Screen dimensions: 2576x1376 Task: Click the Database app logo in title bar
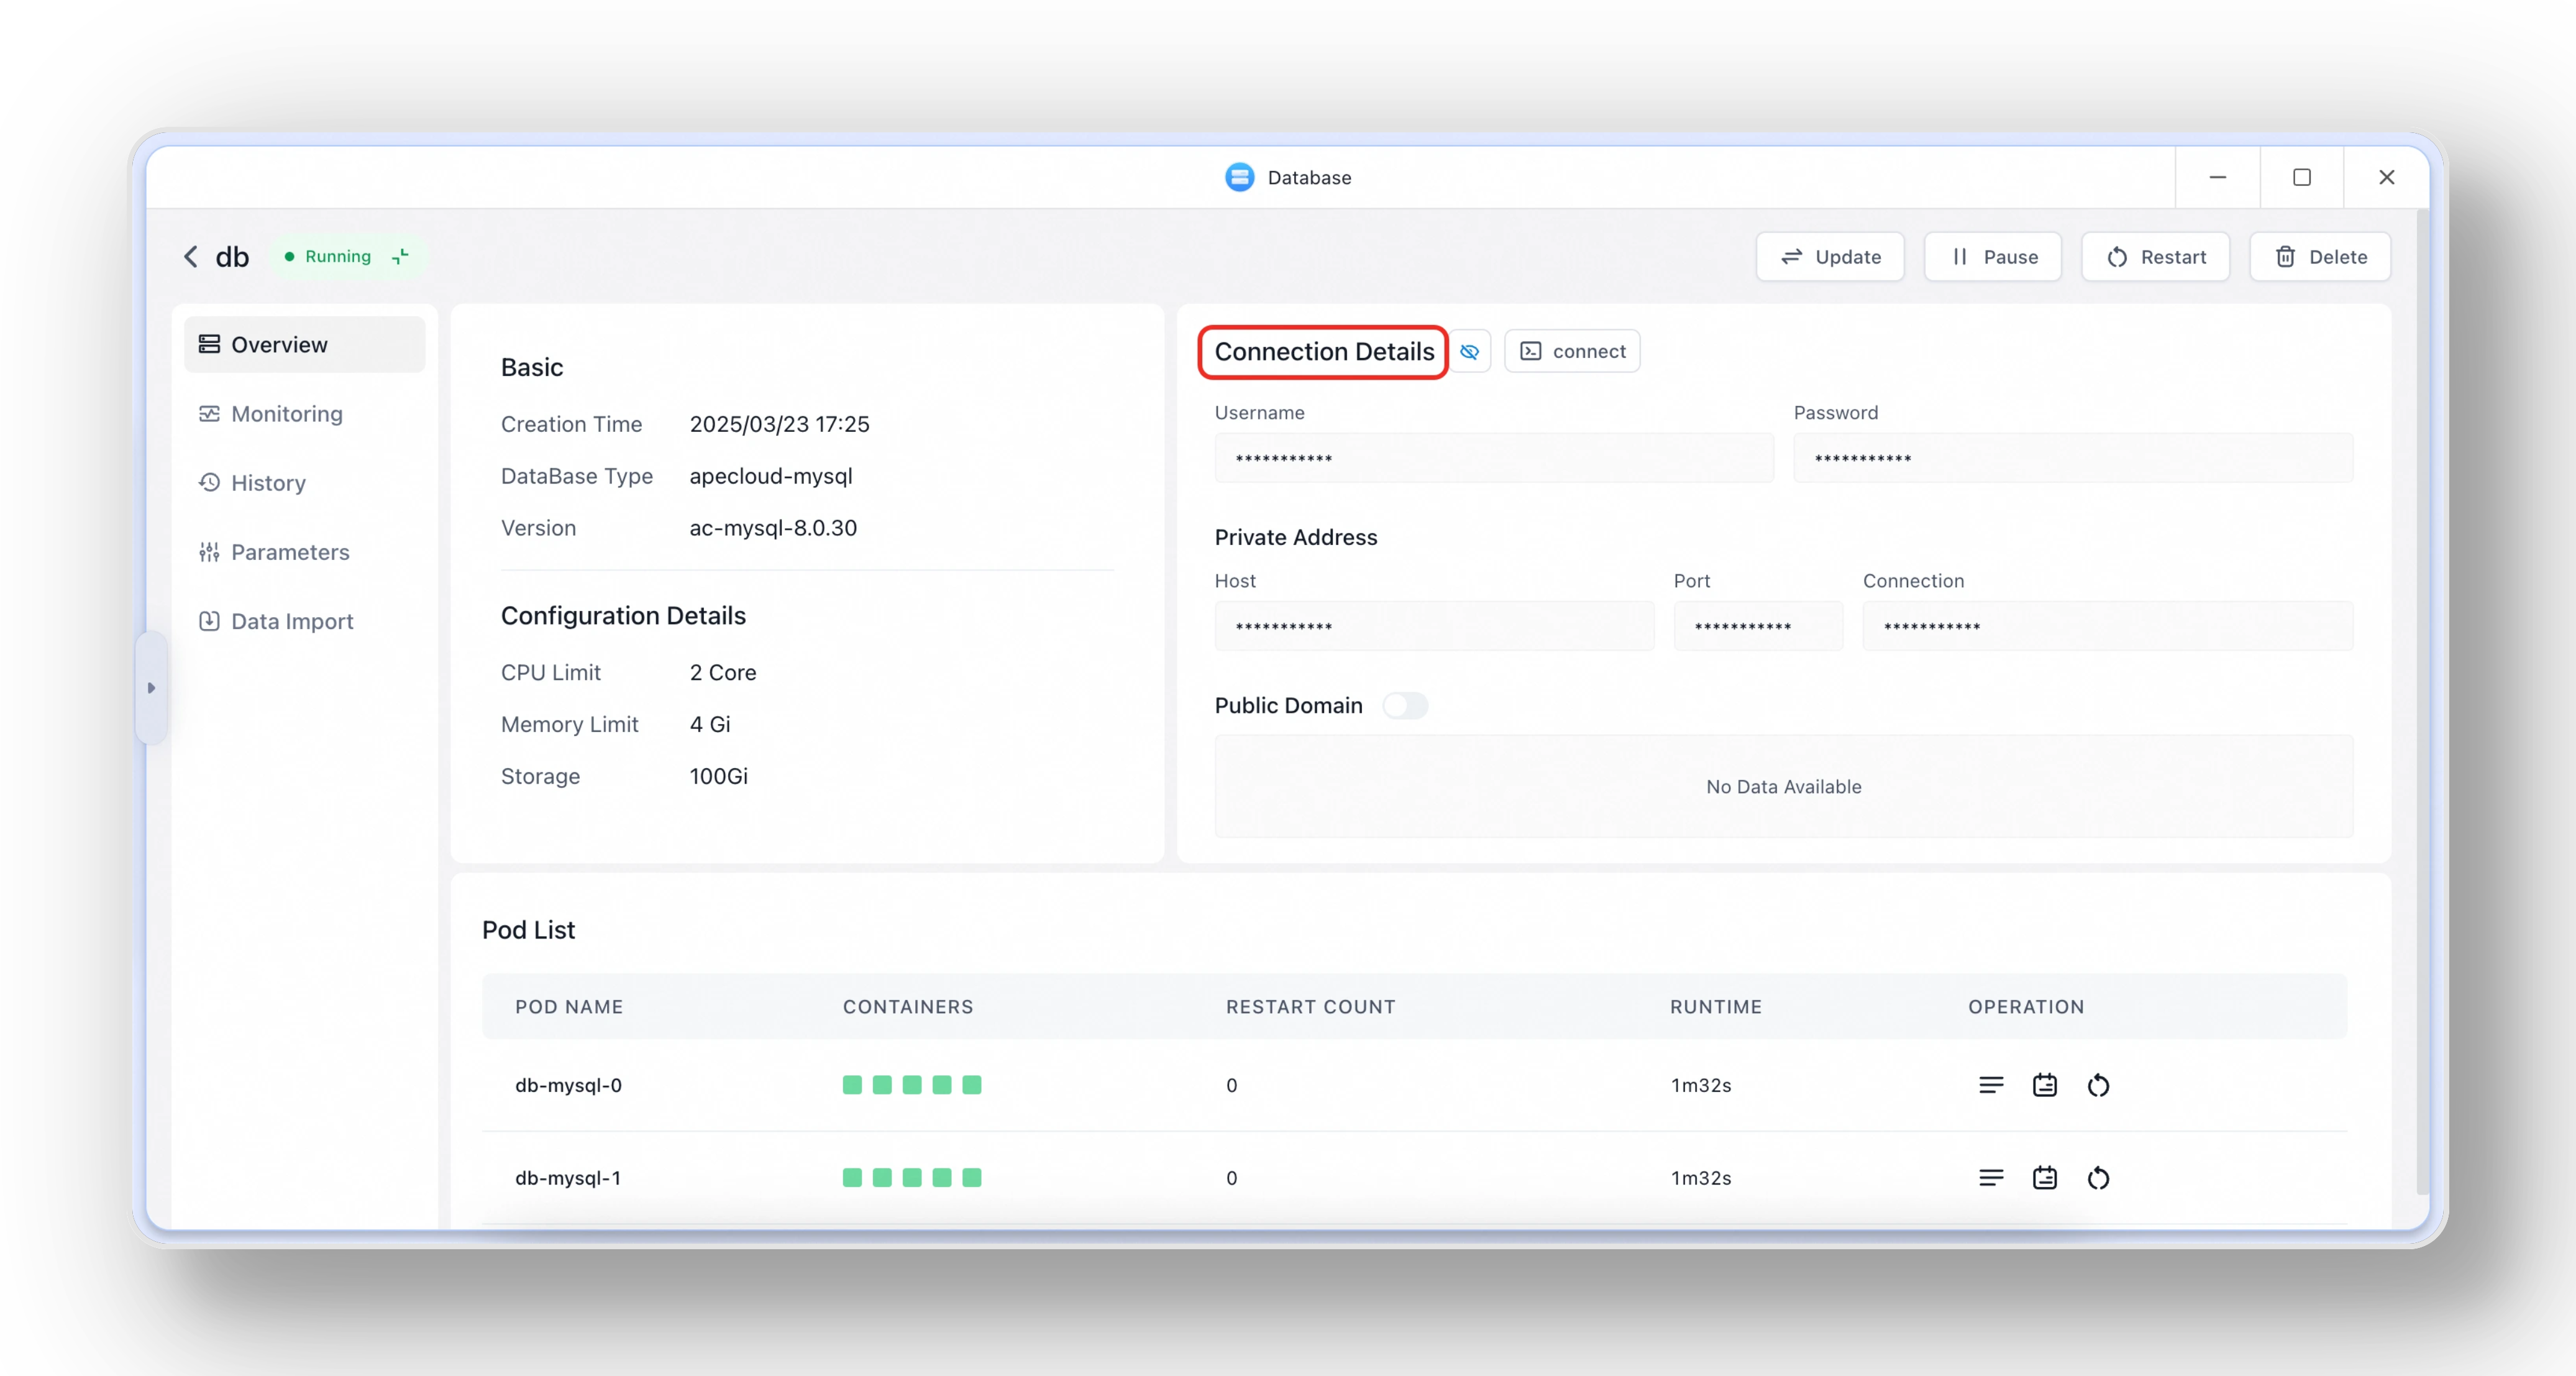1239,177
